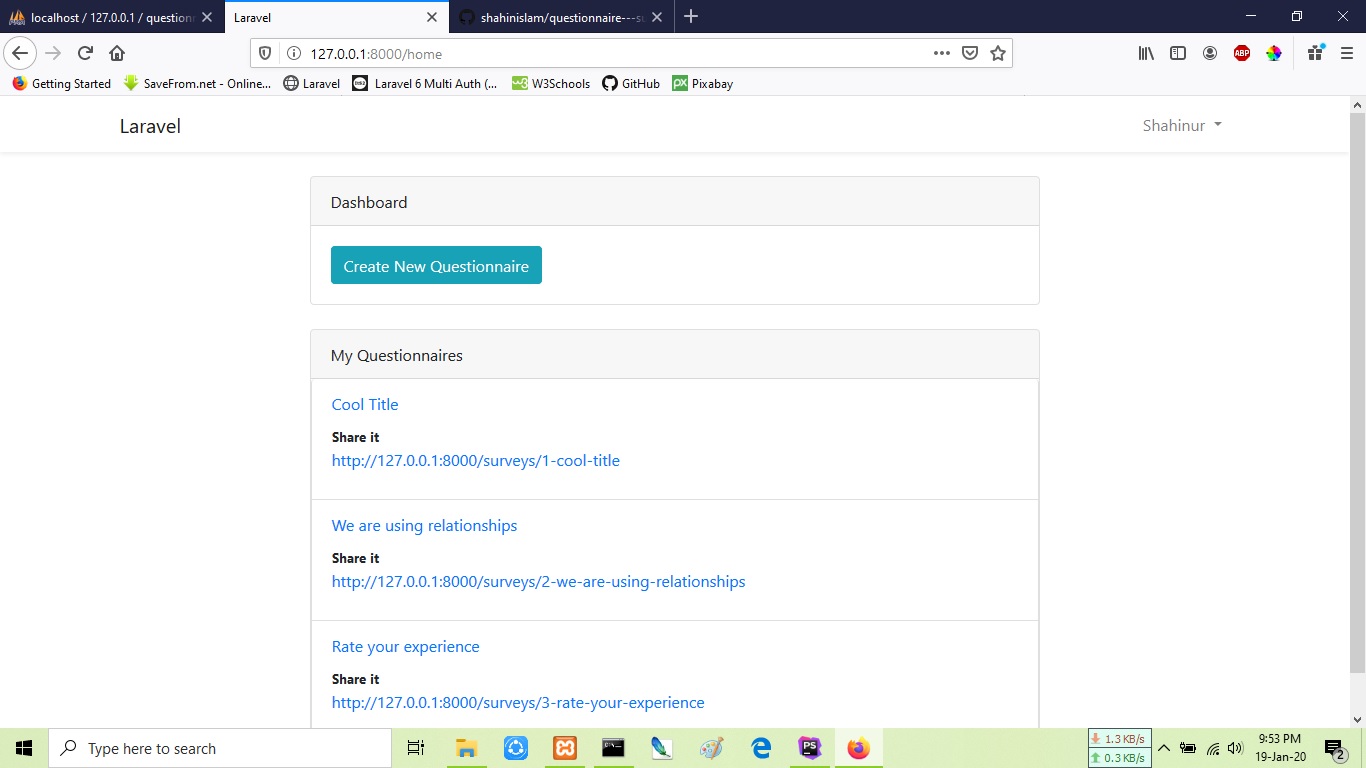
Task: Bookmark this page with the star
Action: pyautogui.click(x=997, y=53)
